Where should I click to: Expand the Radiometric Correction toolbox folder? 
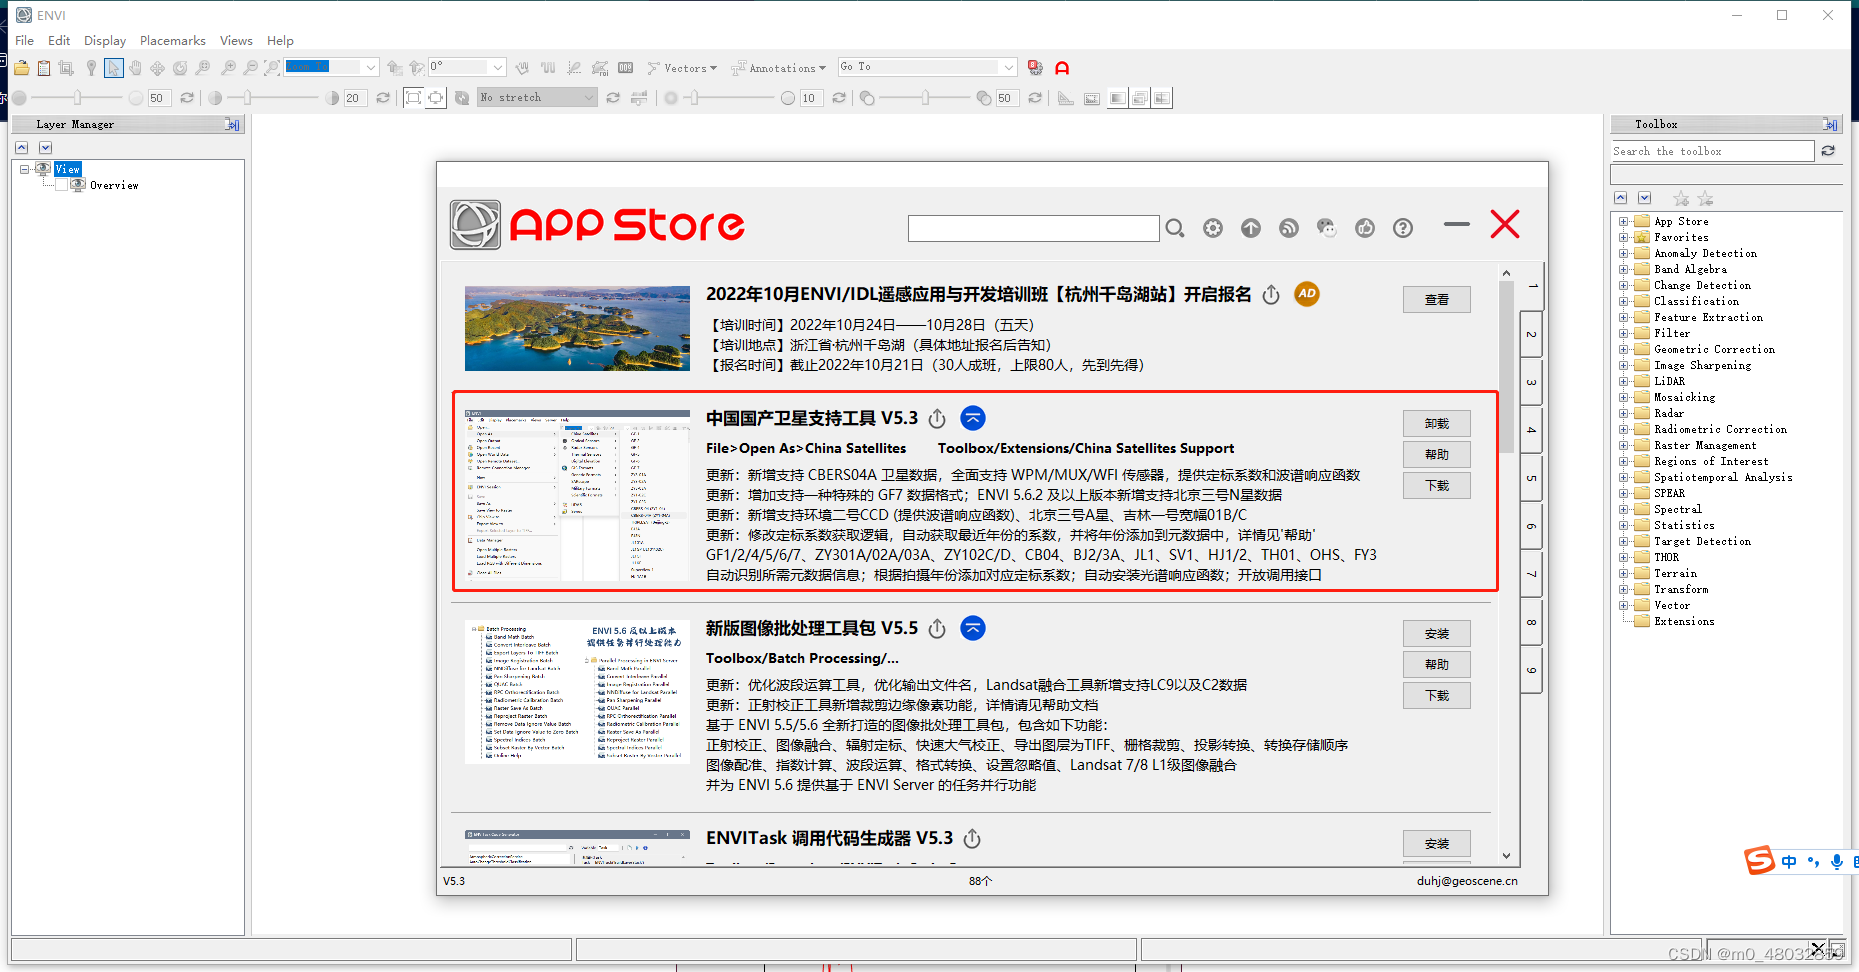pyautogui.click(x=1624, y=429)
